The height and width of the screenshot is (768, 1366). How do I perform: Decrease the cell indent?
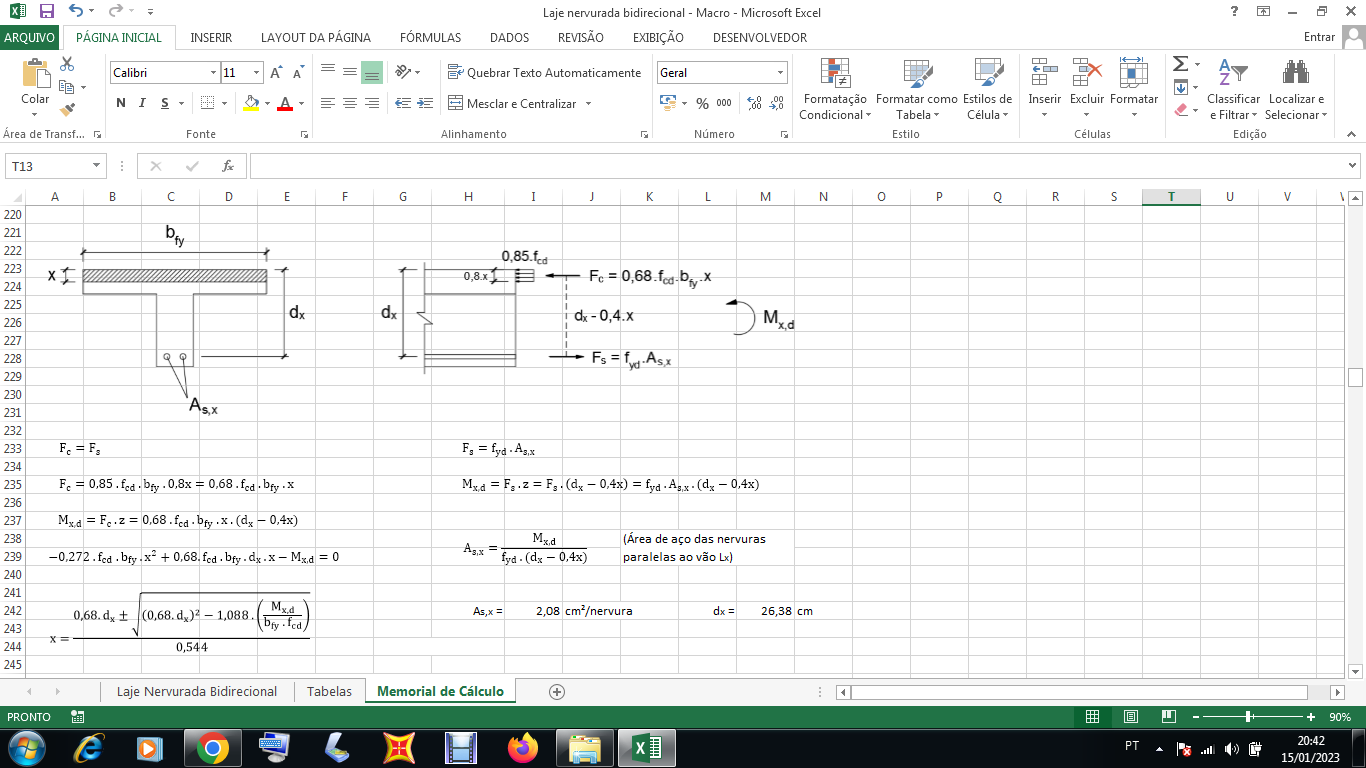[x=403, y=103]
